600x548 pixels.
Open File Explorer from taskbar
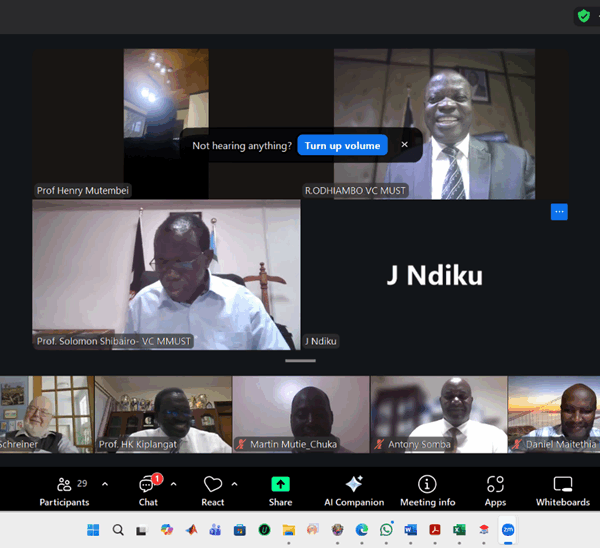click(289, 530)
